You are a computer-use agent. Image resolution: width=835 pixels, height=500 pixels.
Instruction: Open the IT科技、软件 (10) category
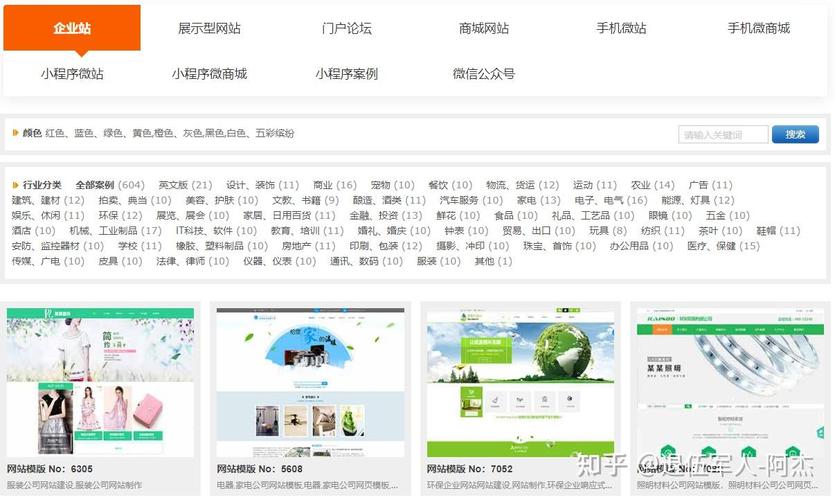(216, 231)
